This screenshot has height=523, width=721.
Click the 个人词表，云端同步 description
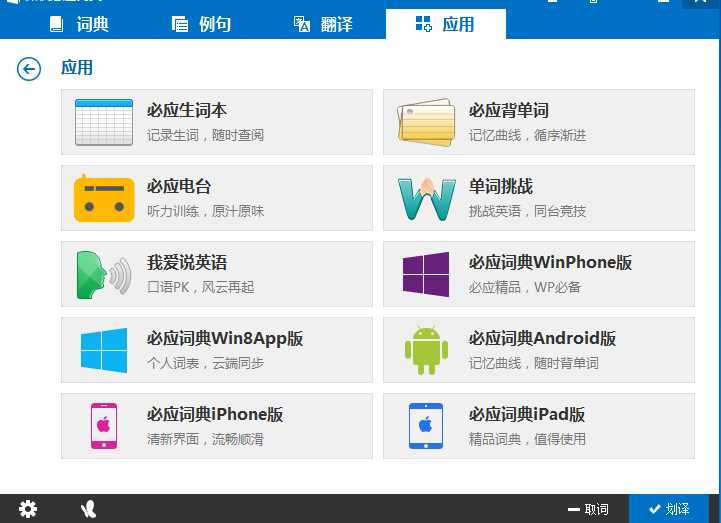click(x=206, y=363)
